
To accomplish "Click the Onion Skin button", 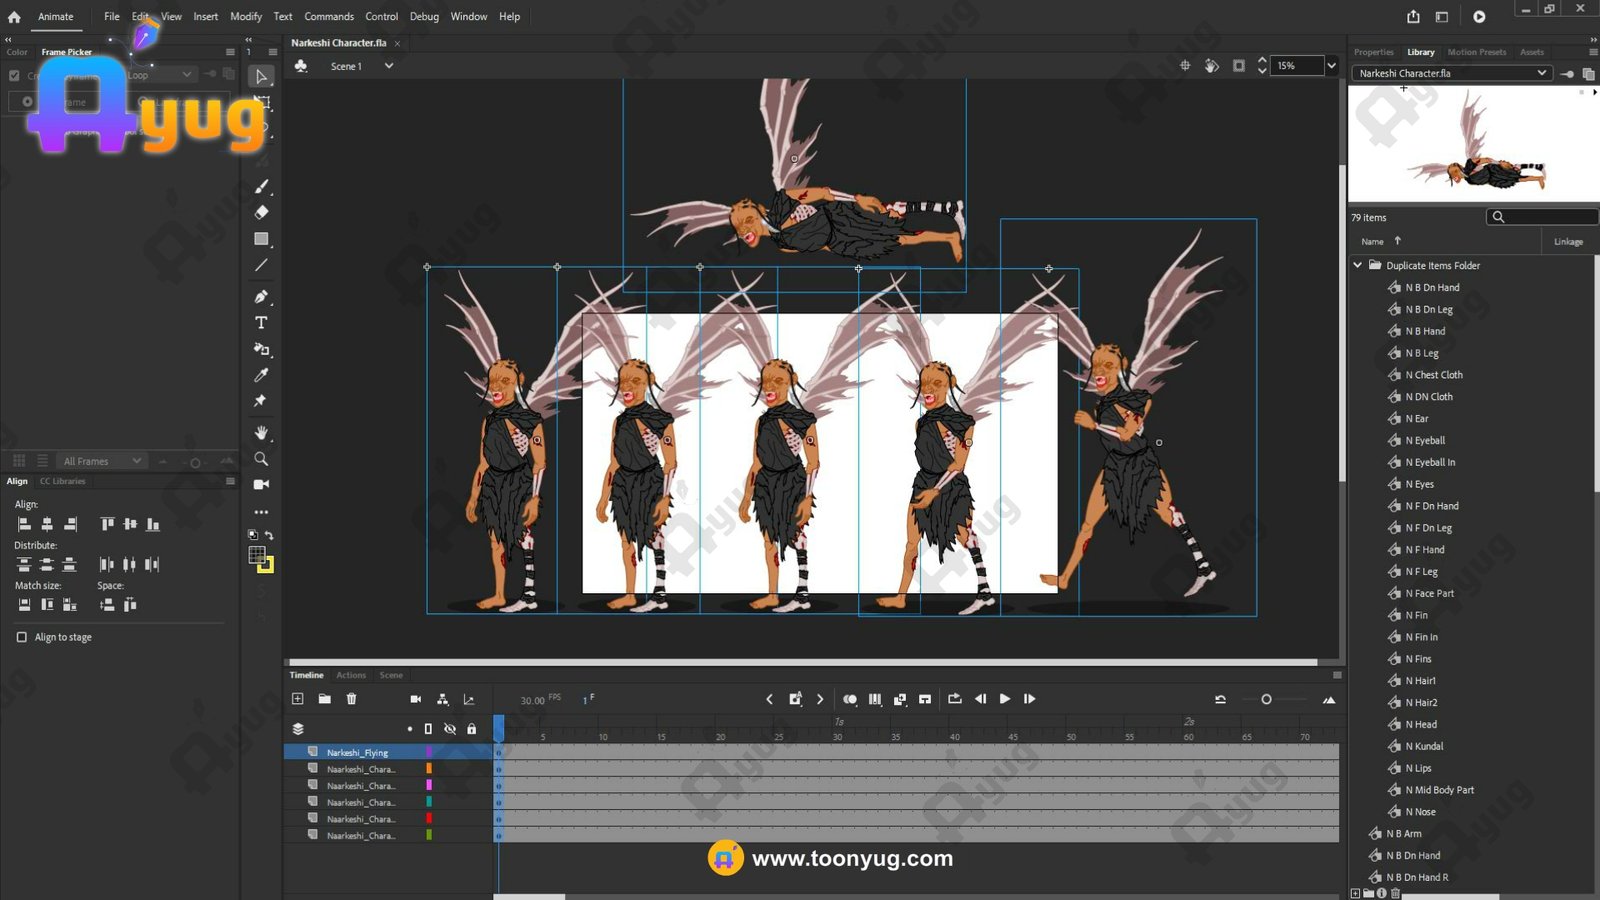I will tap(849, 699).
